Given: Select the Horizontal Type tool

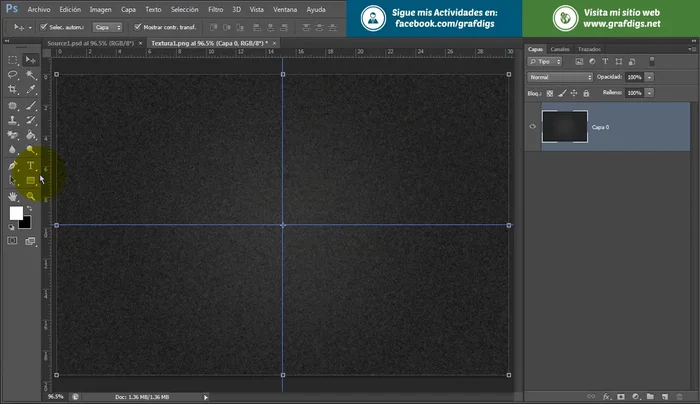Looking at the screenshot, I should pos(31,165).
